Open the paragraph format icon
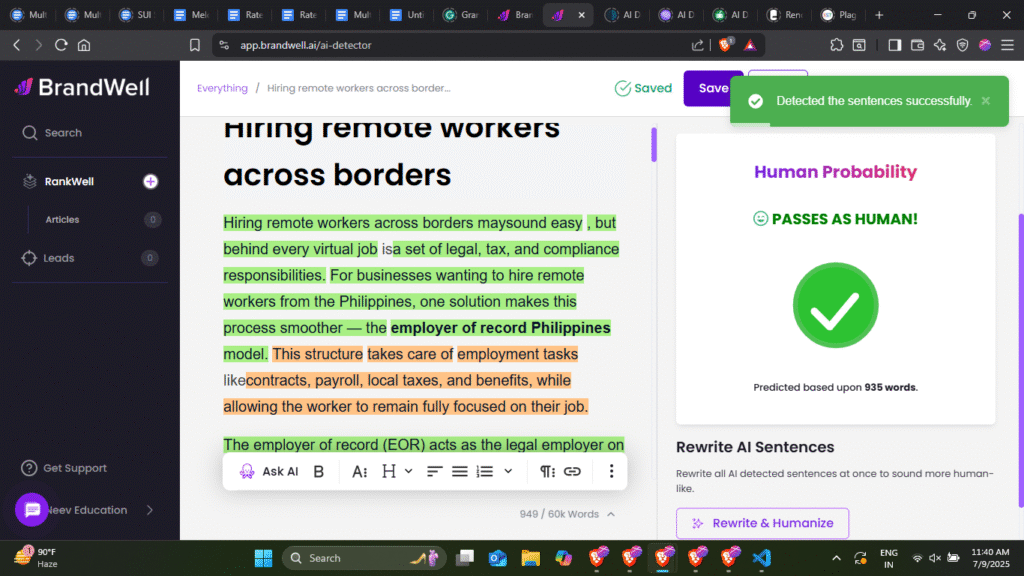The height and width of the screenshot is (576, 1024). coord(547,471)
